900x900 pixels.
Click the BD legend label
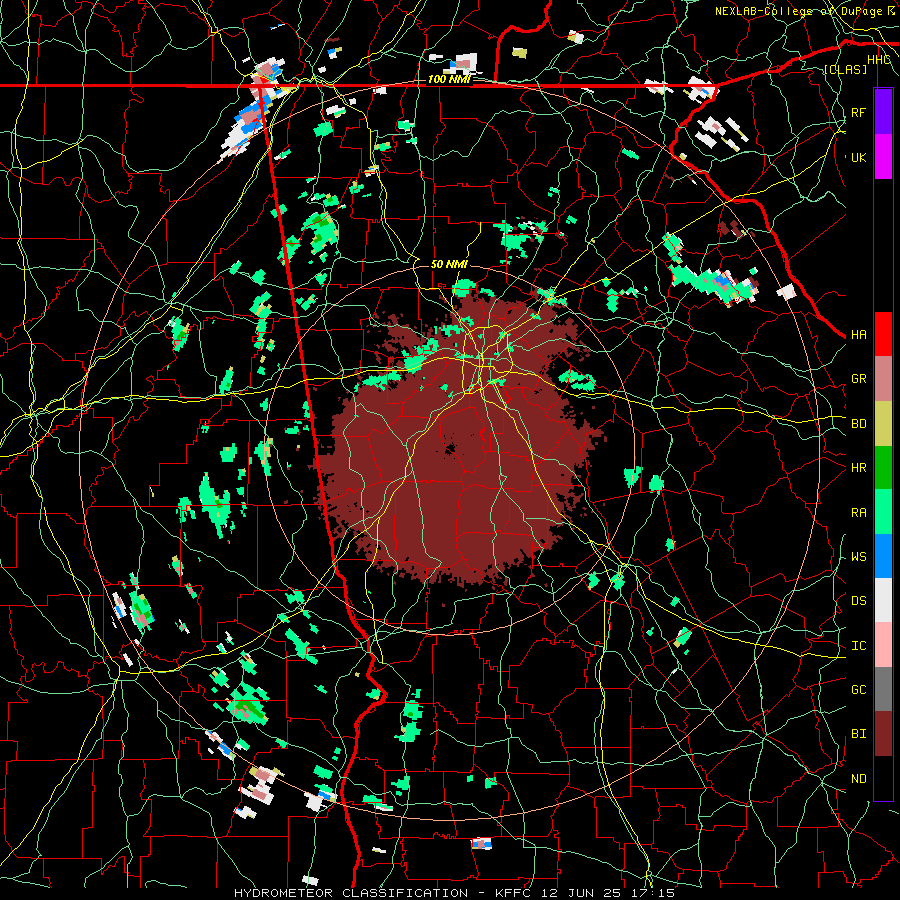[859, 424]
